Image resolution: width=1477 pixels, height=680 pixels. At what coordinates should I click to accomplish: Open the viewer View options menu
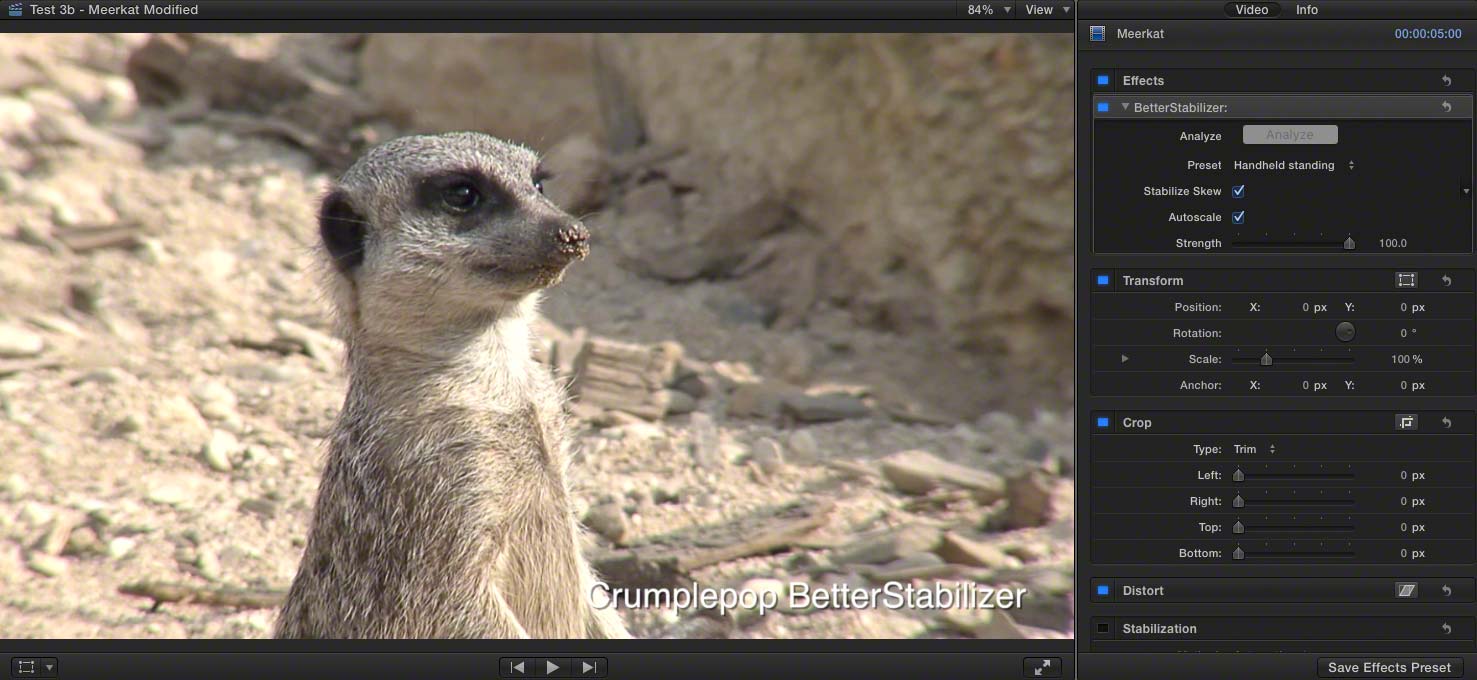click(x=1047, y=10)
